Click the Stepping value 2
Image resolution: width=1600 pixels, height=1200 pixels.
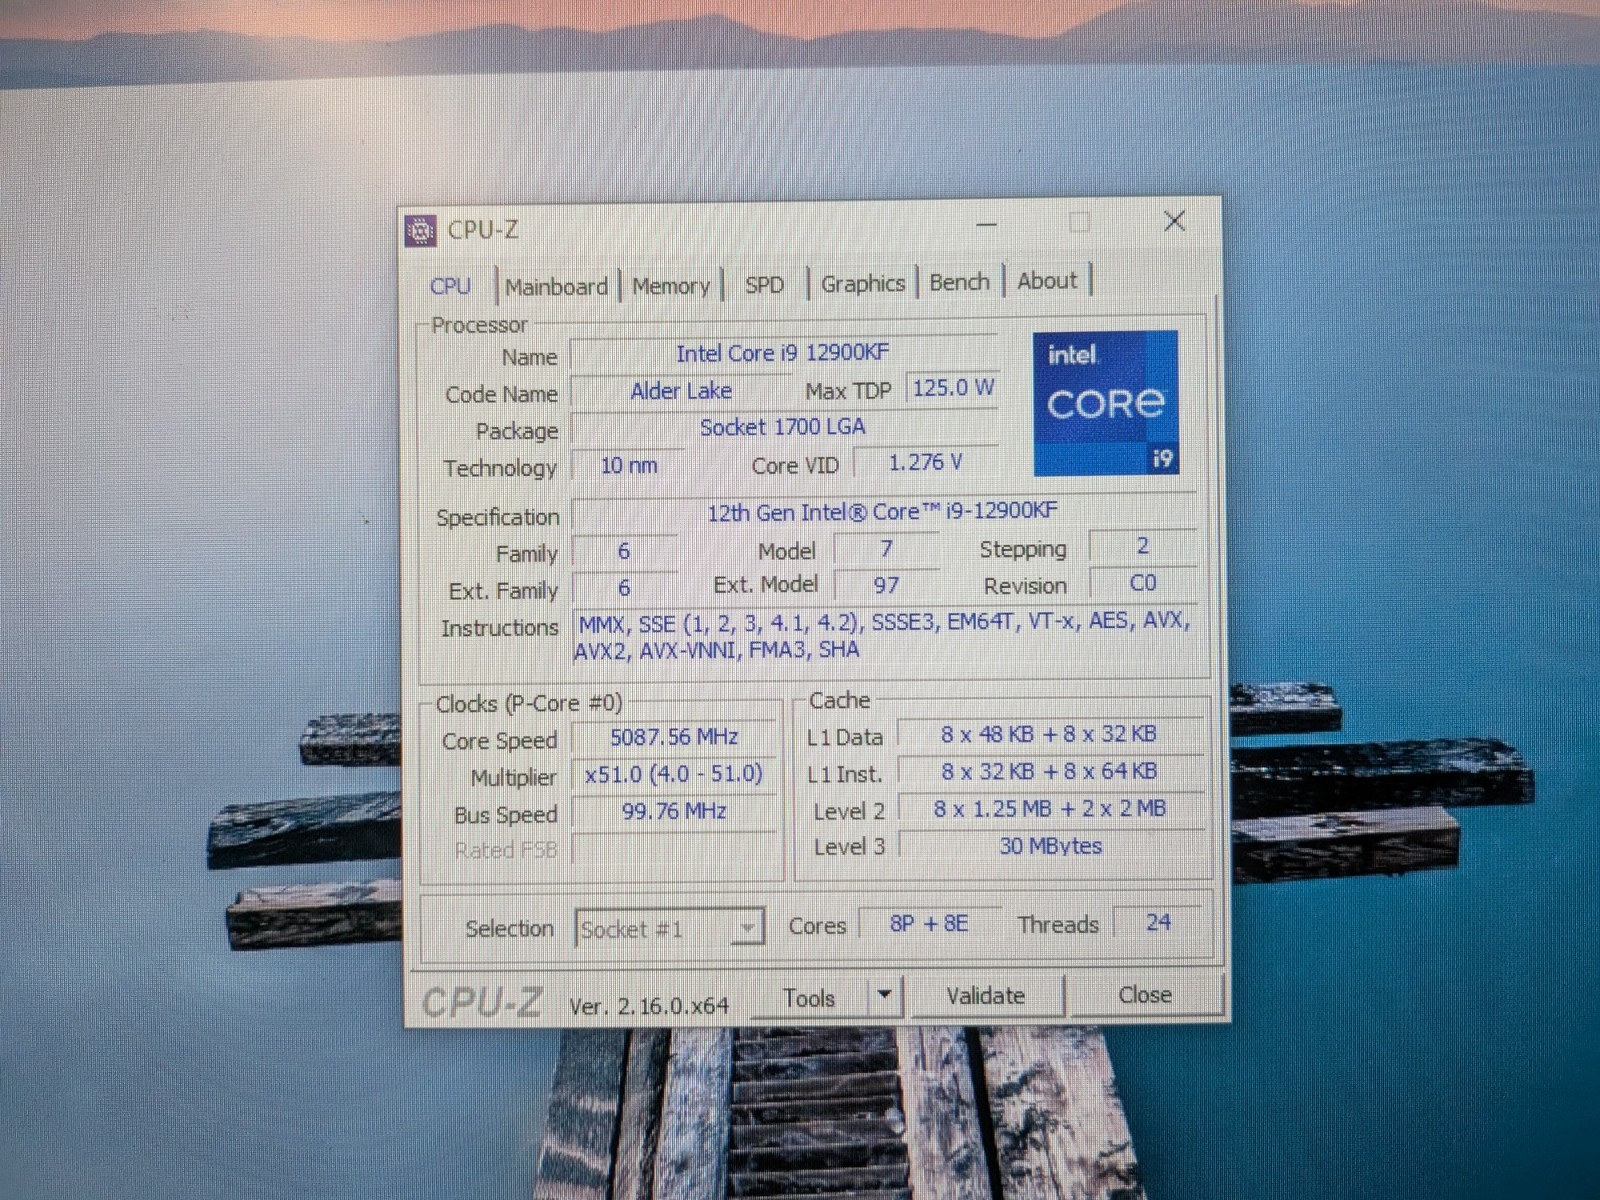1142,546
